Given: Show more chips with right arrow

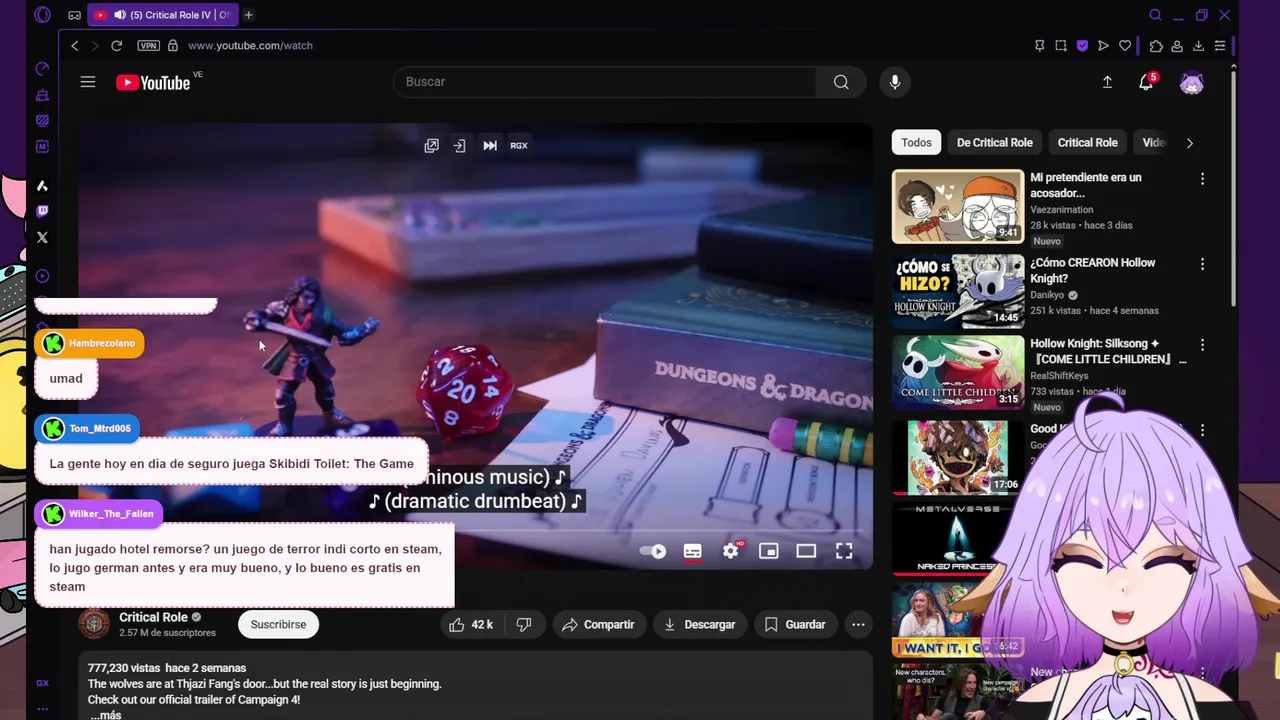Looking at the screenshot, I should point(1189,143).
